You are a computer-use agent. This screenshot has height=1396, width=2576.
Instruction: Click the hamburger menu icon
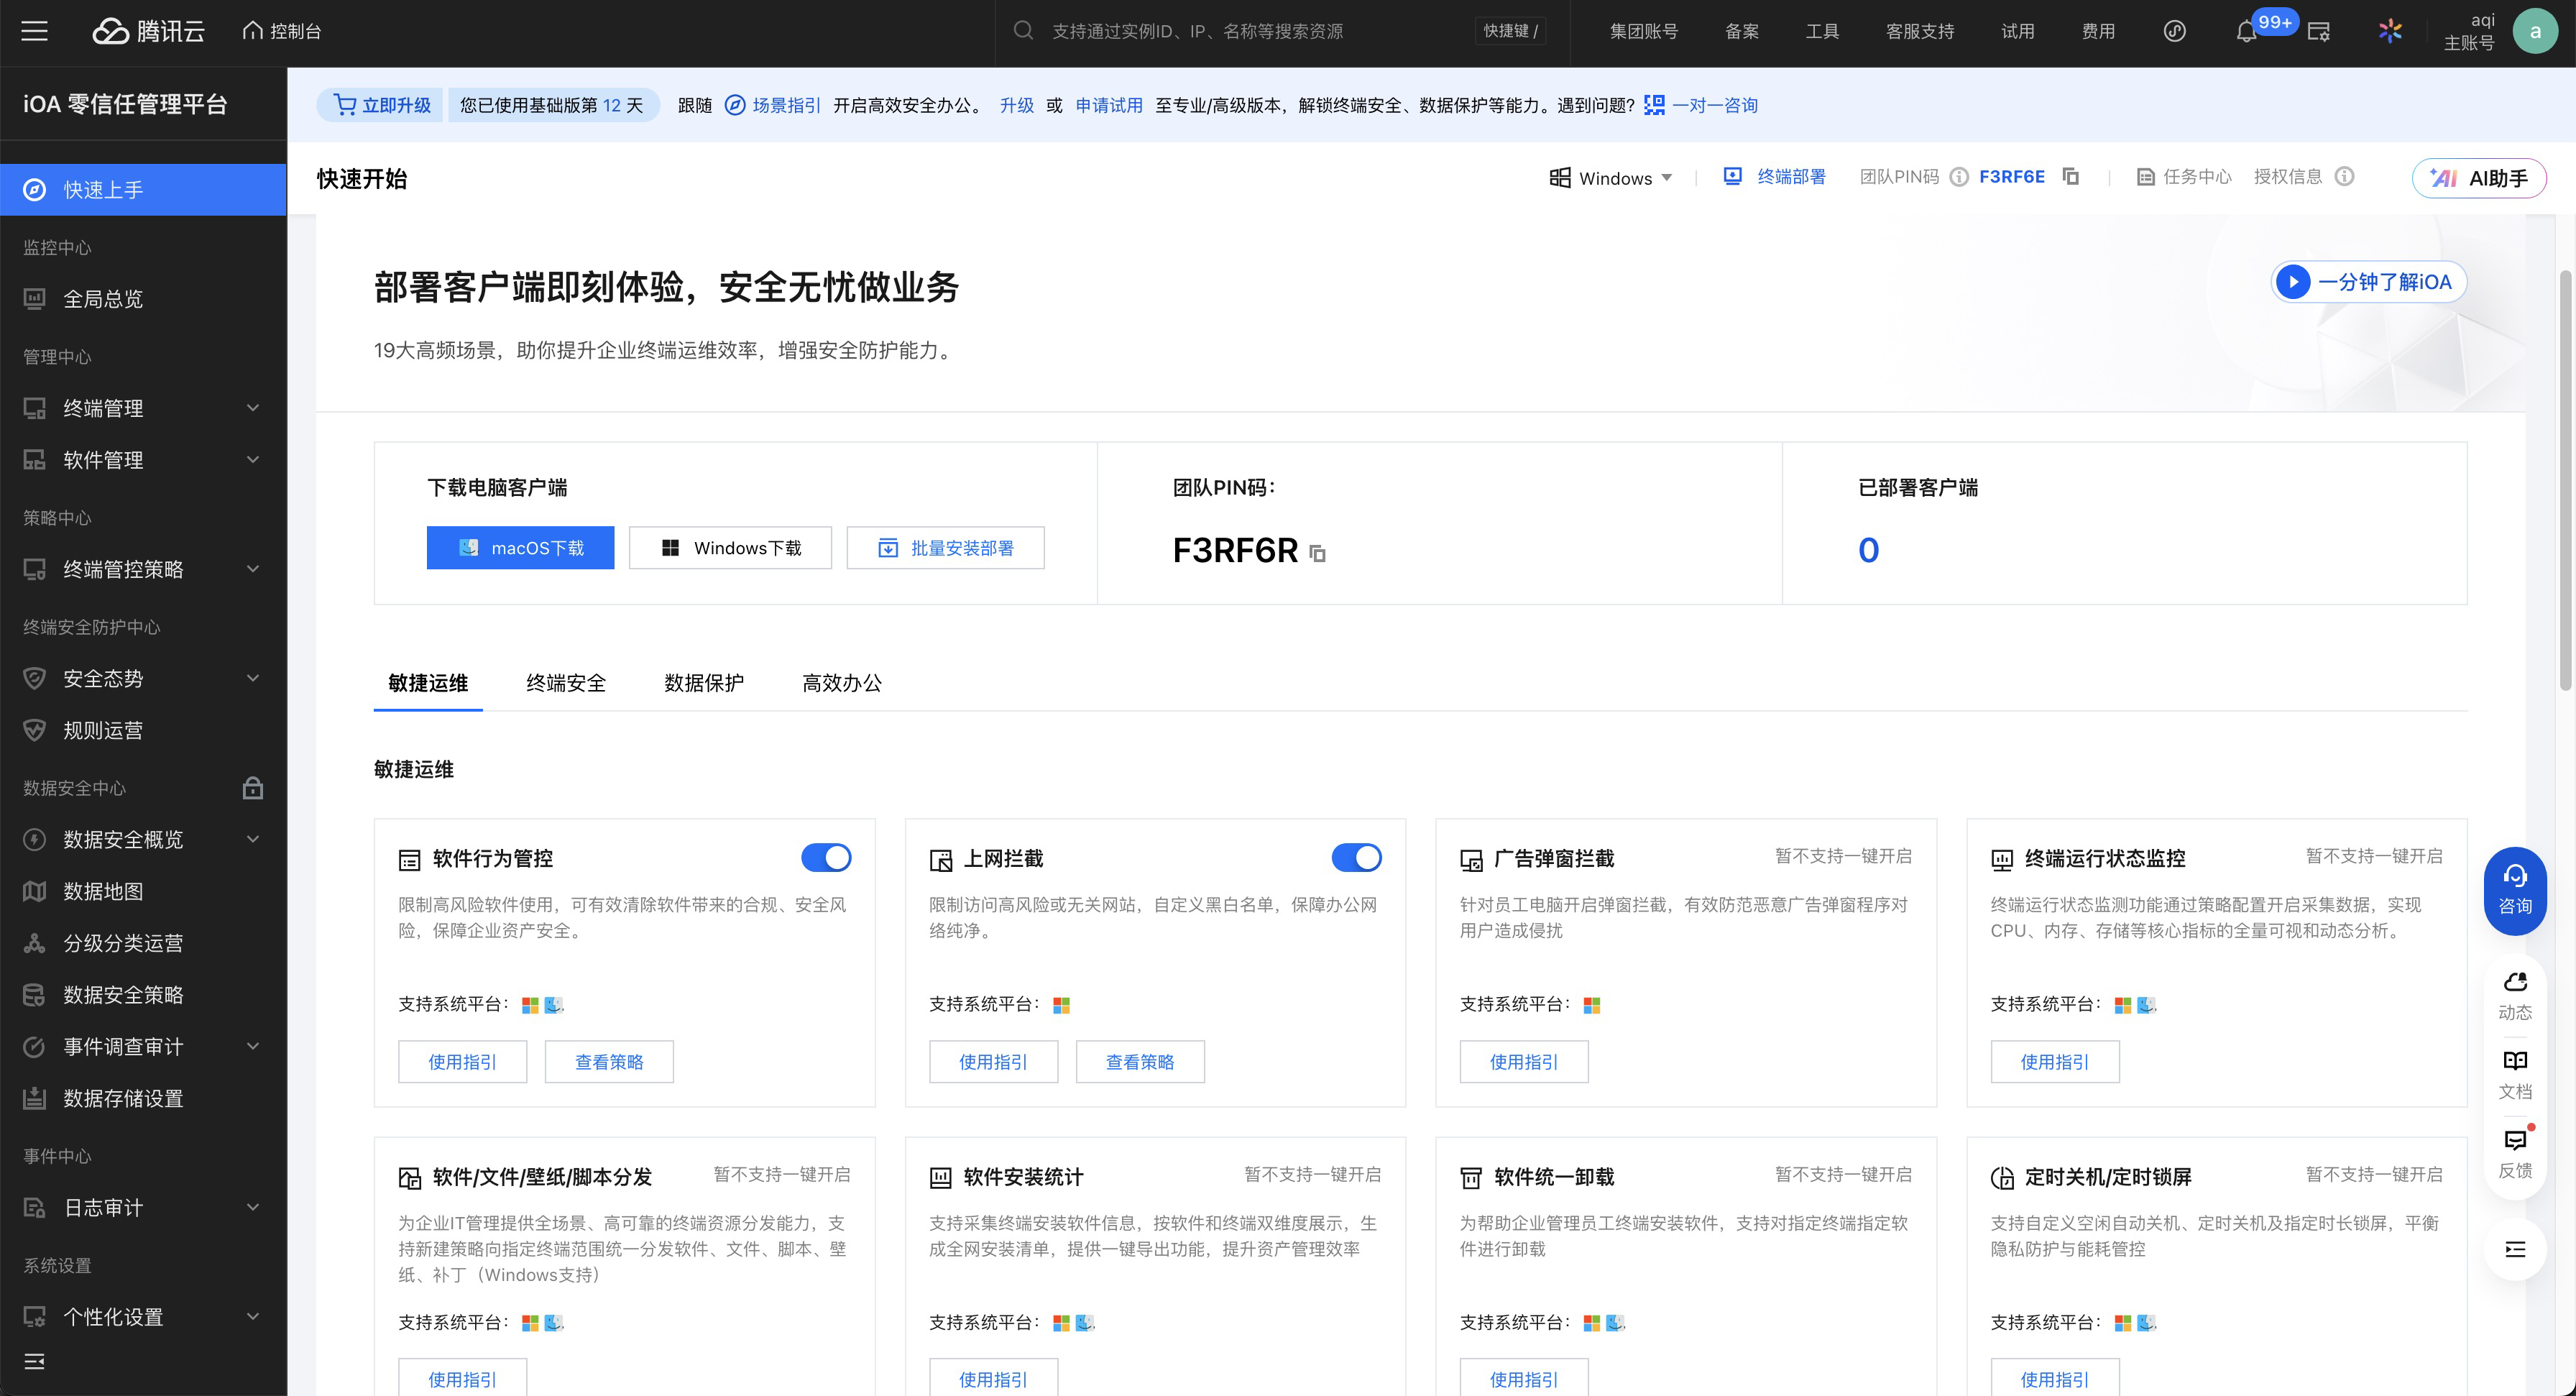click(x=35, y=31)
